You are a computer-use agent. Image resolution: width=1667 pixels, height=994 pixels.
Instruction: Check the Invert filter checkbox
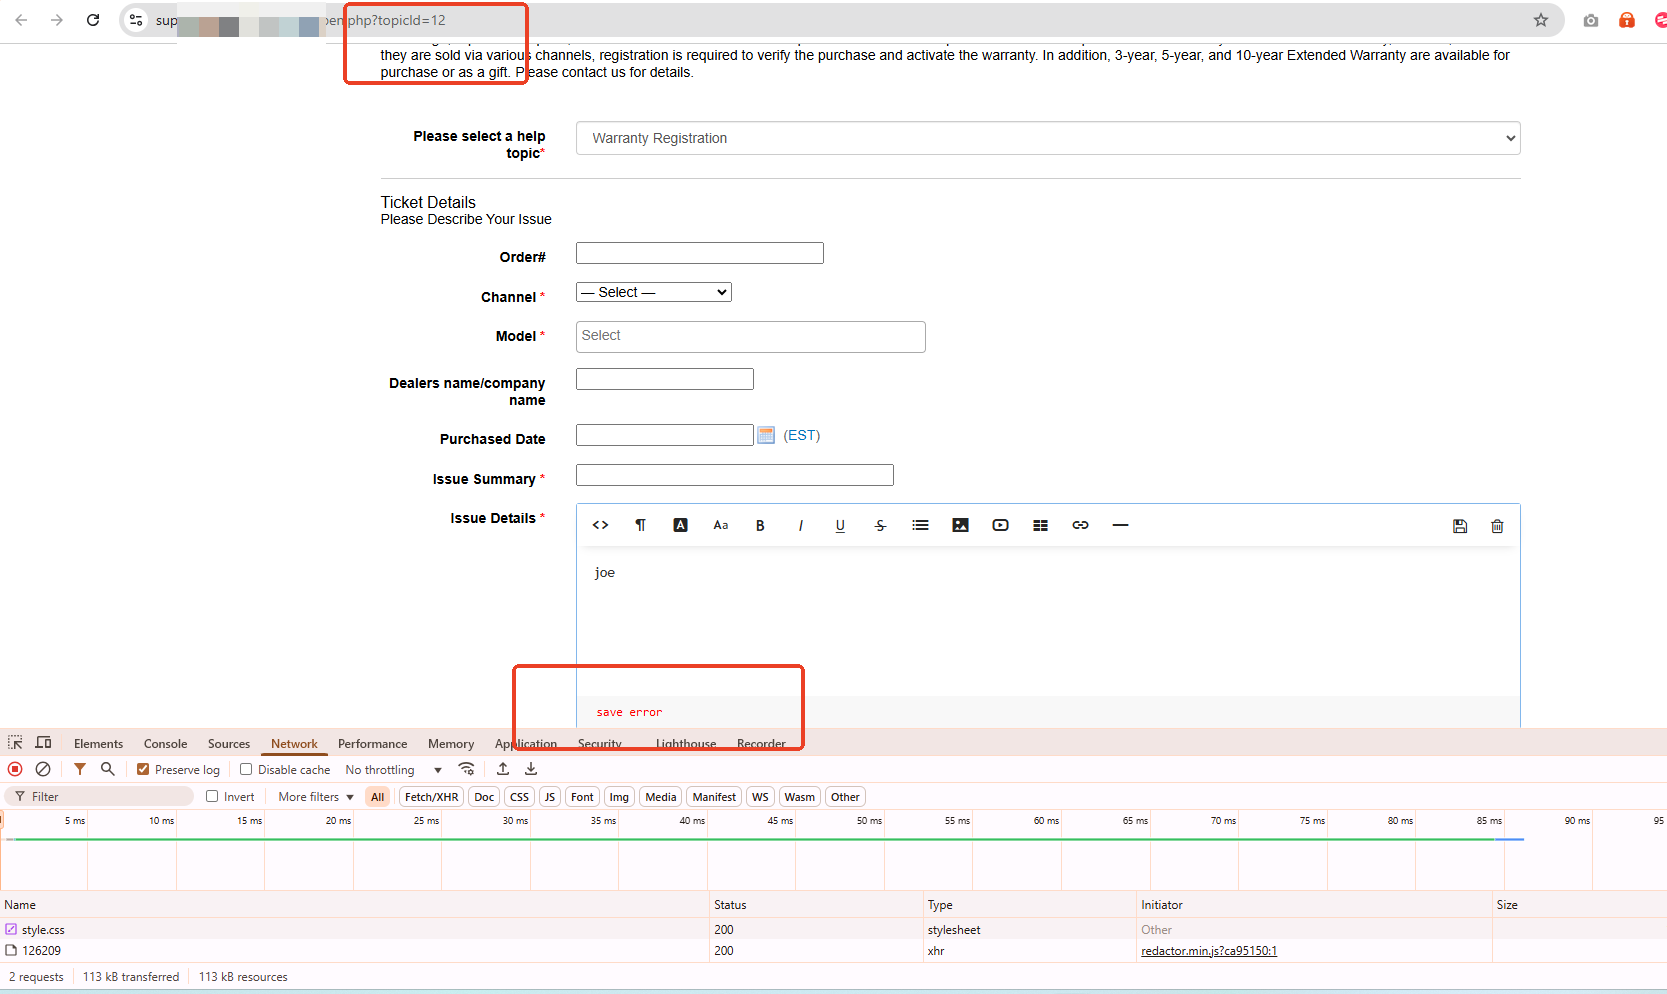212,796
